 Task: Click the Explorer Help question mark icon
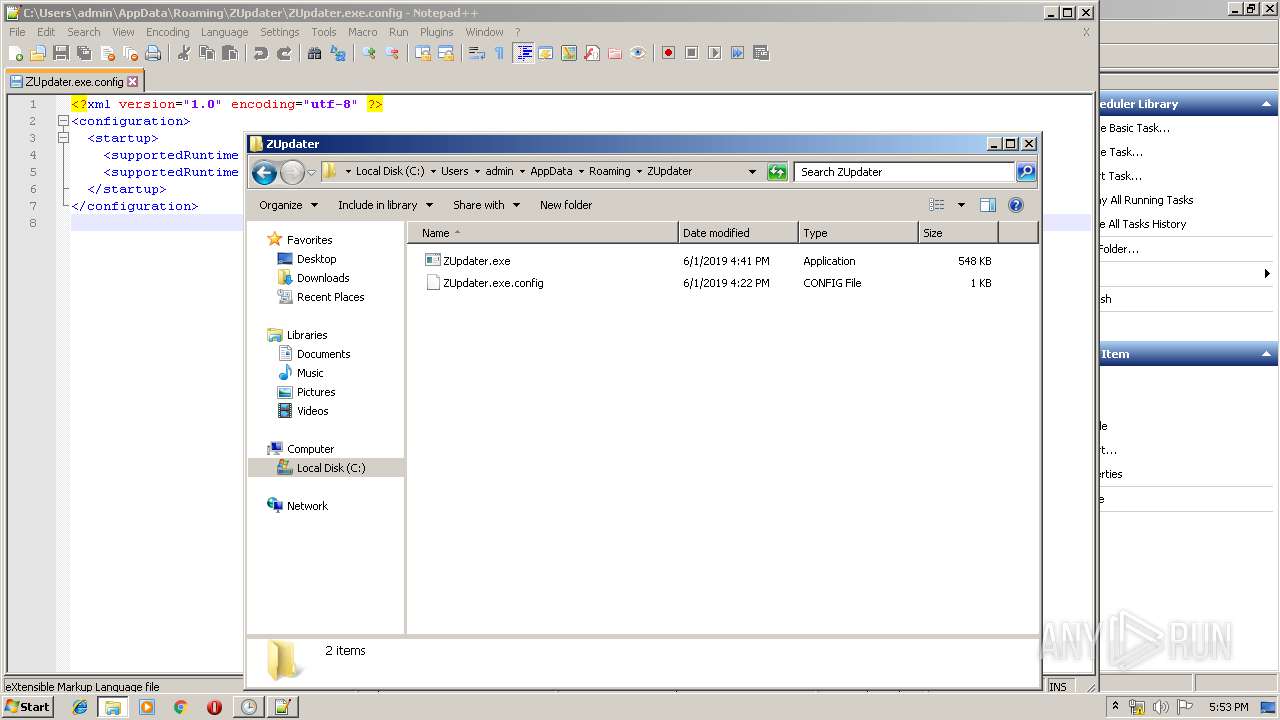[1016, 205]
